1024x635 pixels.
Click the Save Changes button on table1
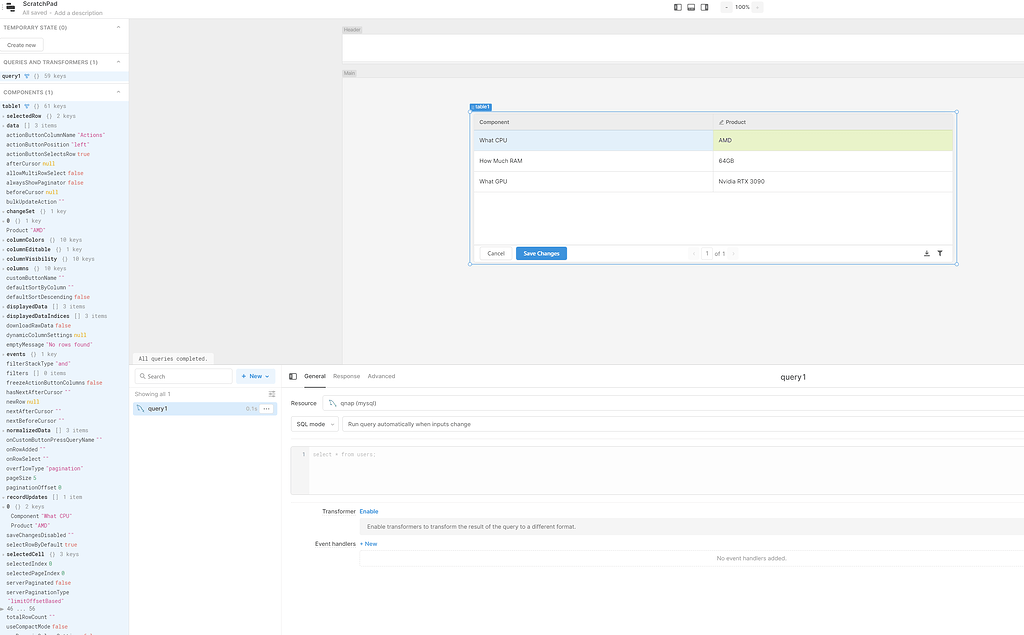coord(541,253)
